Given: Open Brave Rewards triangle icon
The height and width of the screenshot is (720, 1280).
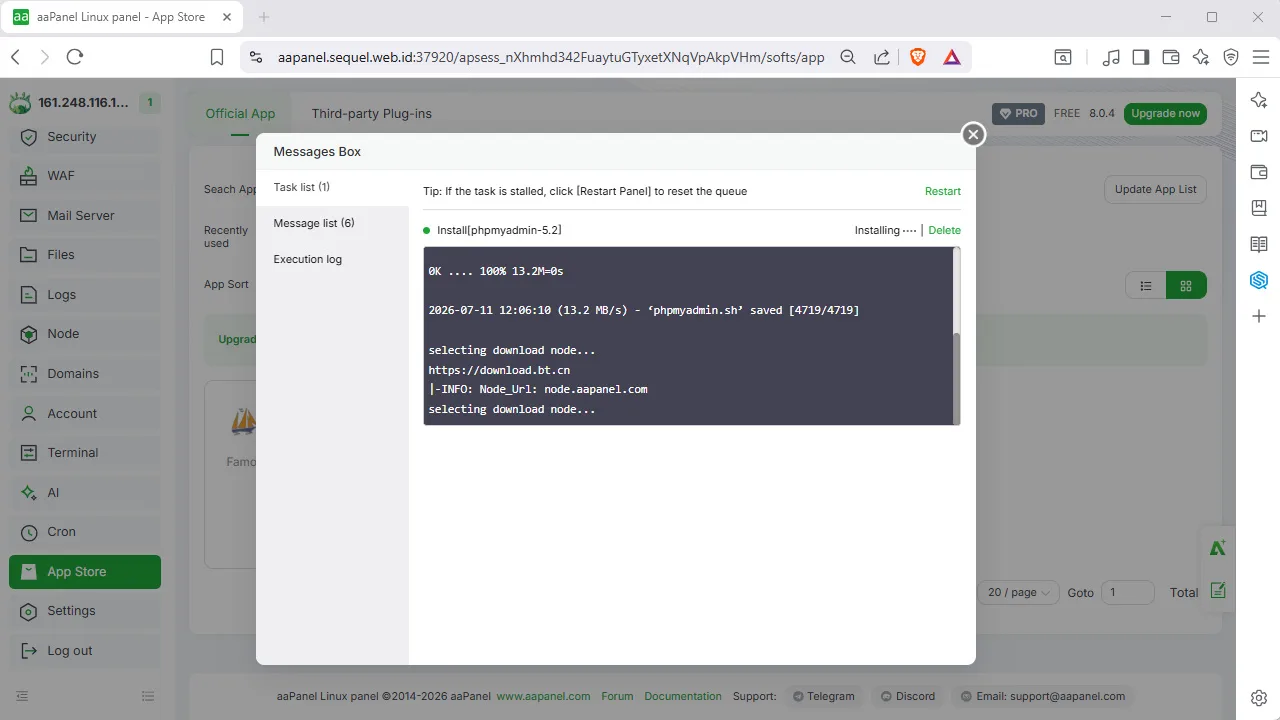Looking at the screenshot, I should (952, 57).
